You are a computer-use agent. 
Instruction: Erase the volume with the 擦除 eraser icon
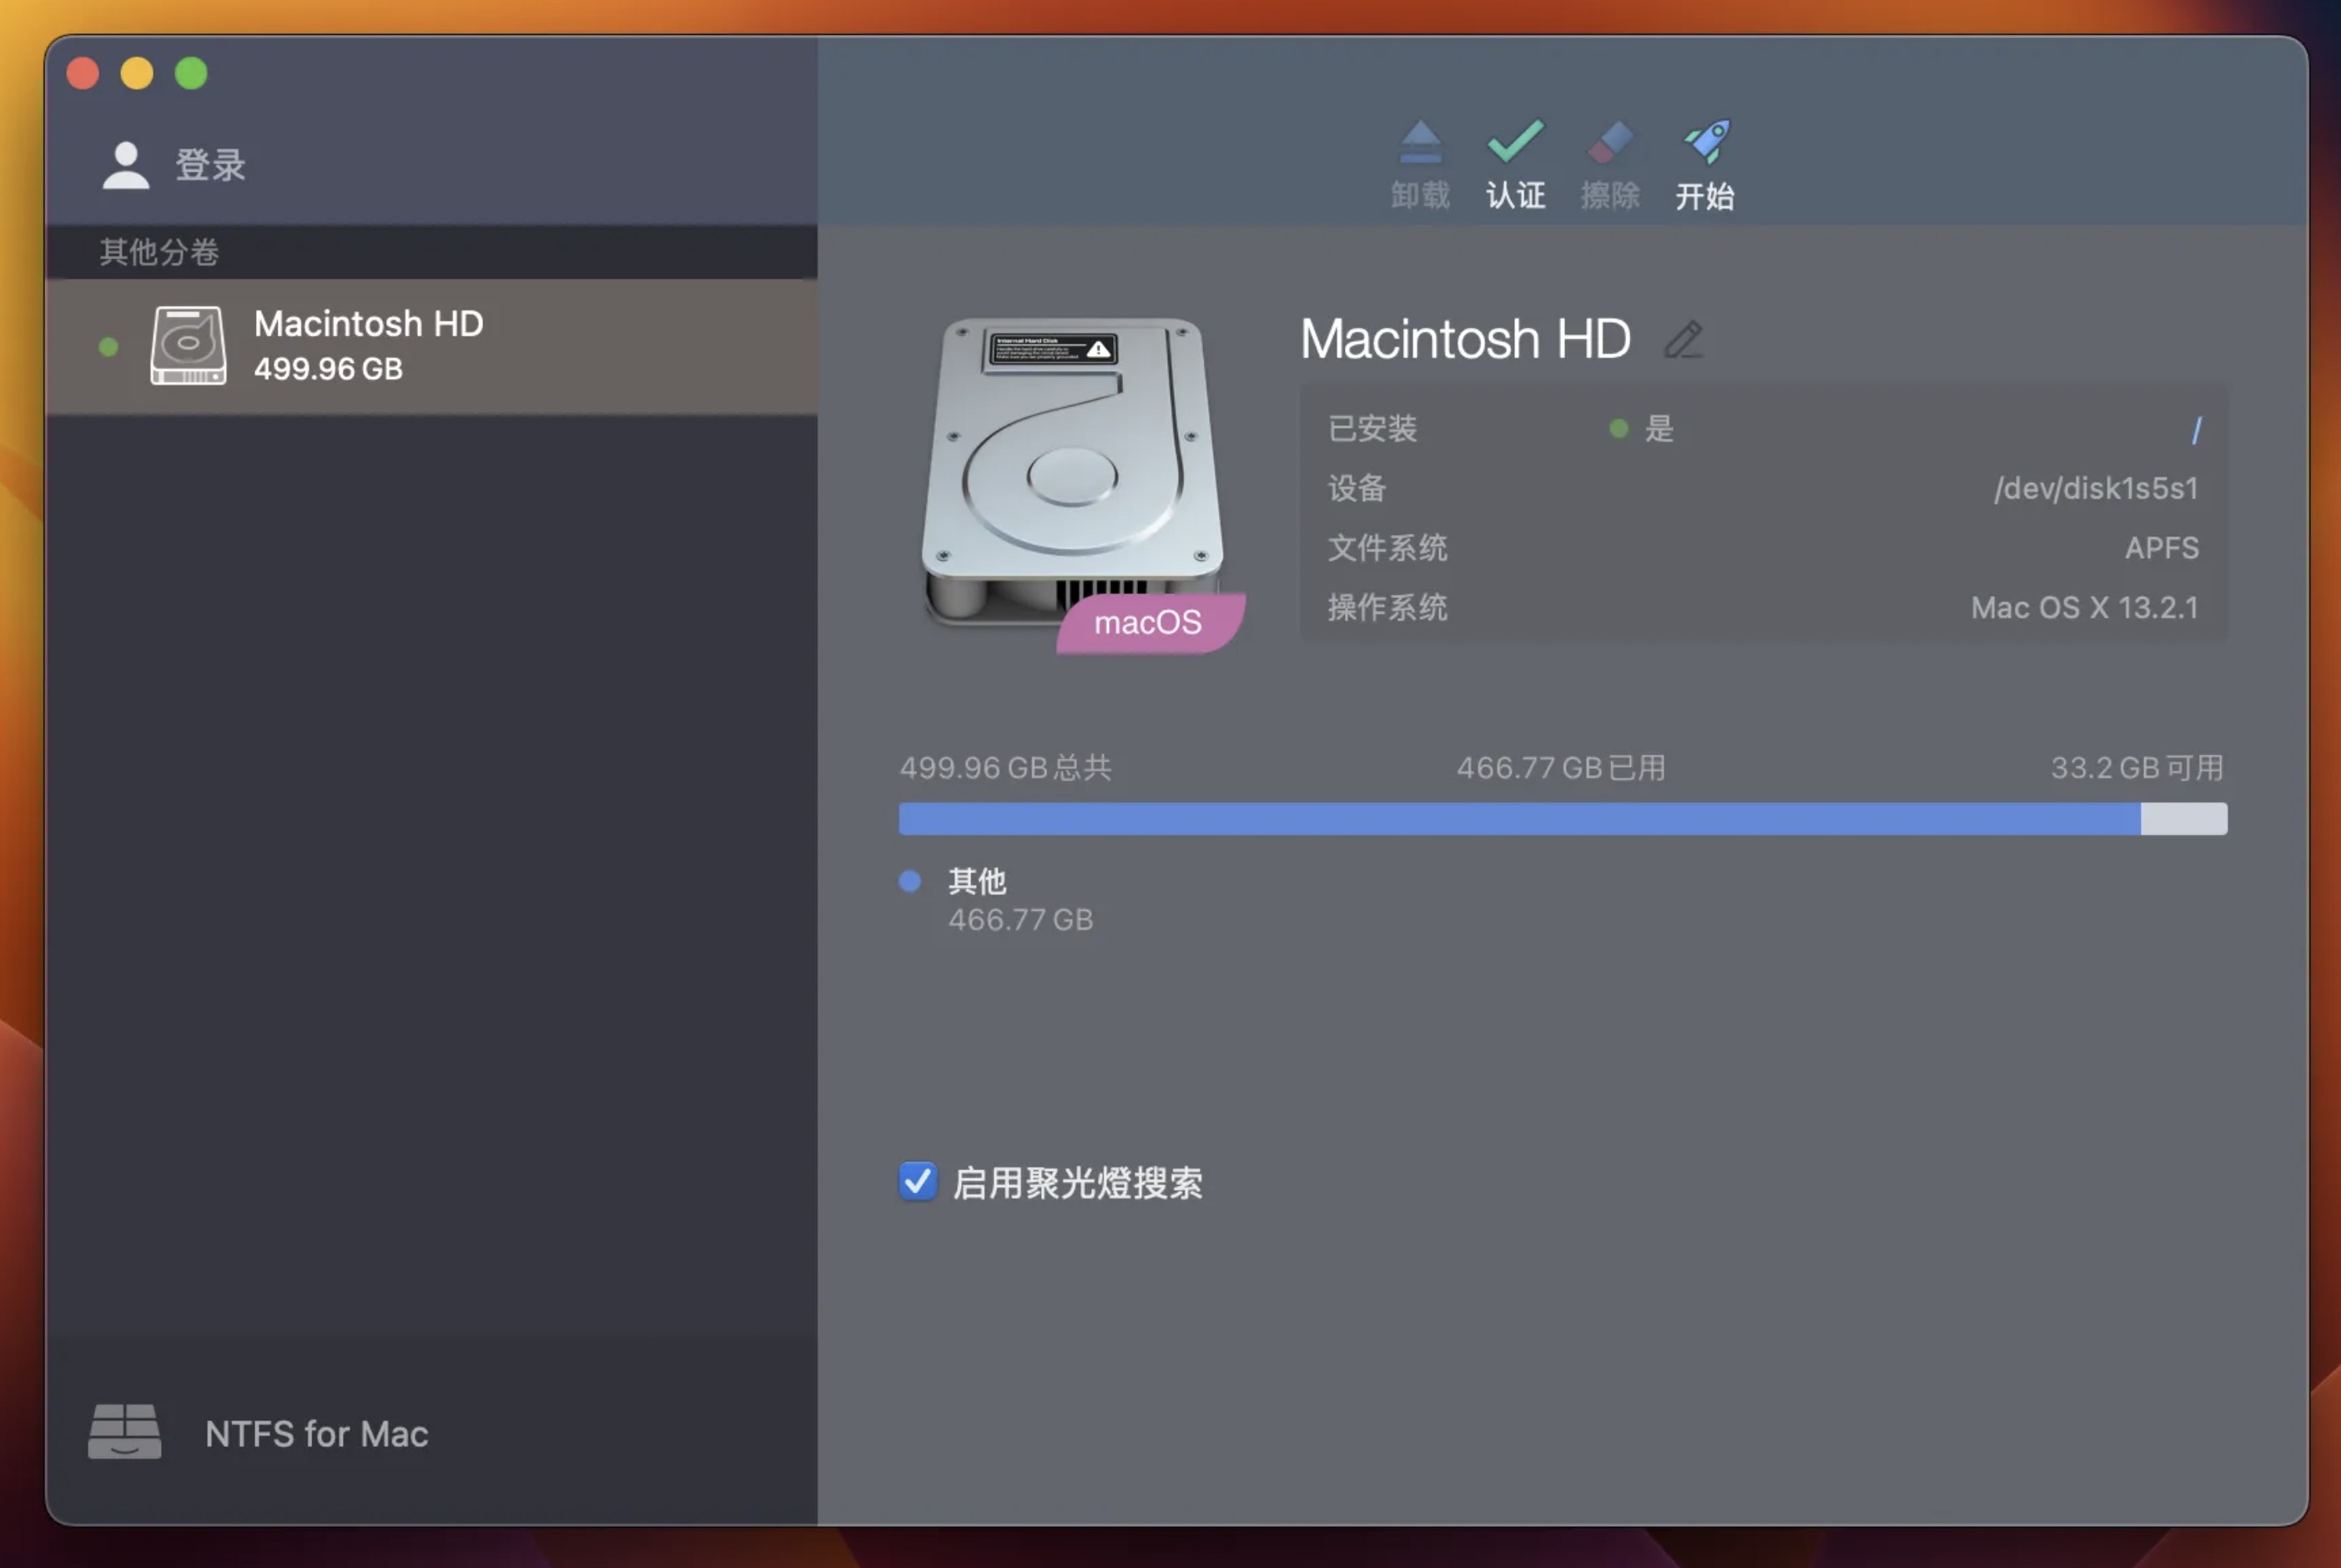pyautogui.click(x=1609, y=160)
